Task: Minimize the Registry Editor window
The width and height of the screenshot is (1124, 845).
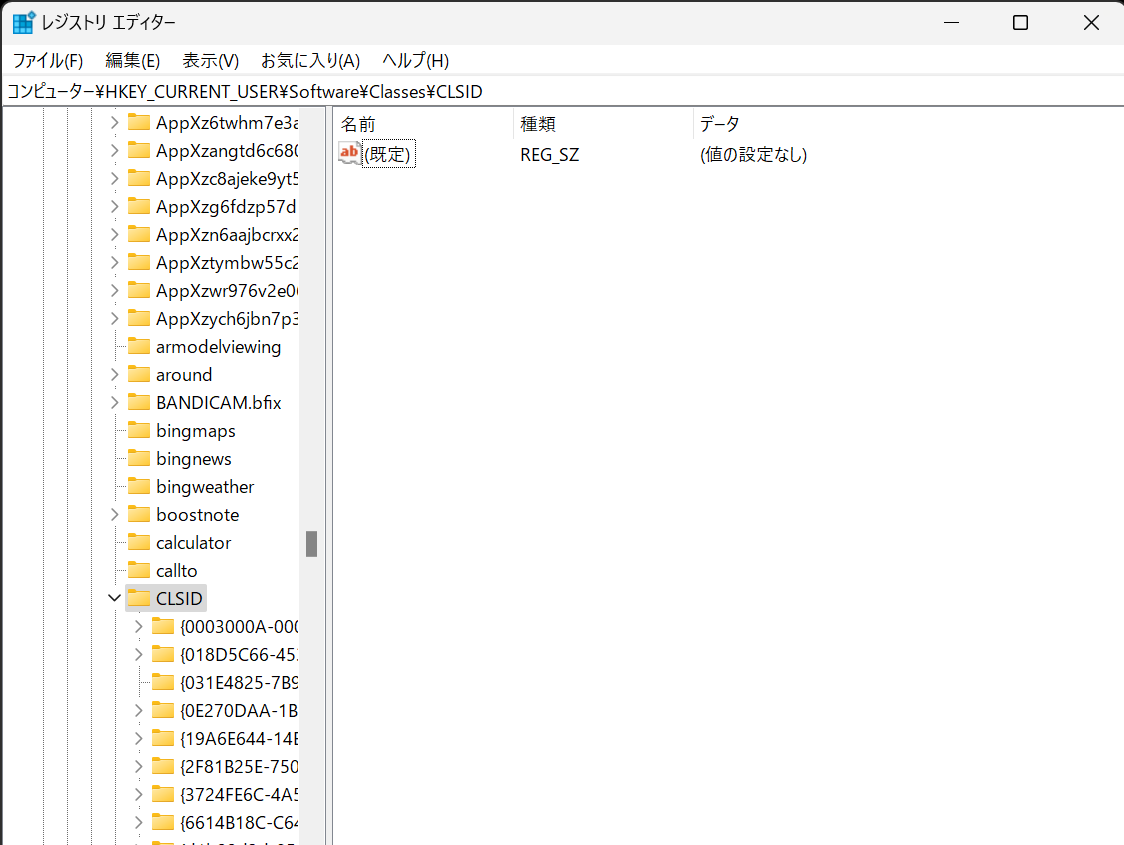Action: pos(951,23)
